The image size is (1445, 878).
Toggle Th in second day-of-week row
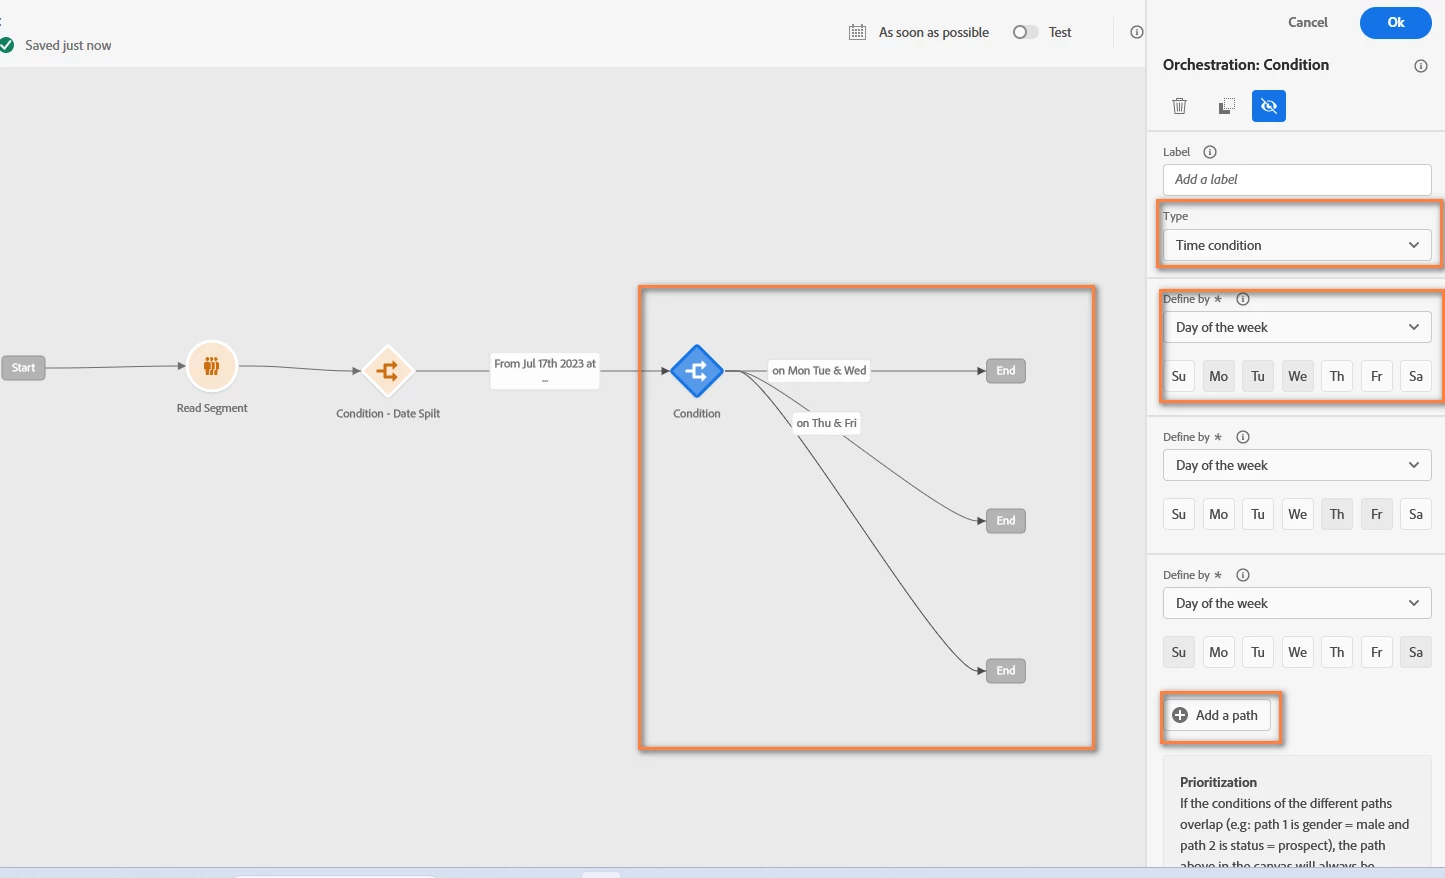[1337, 514]
